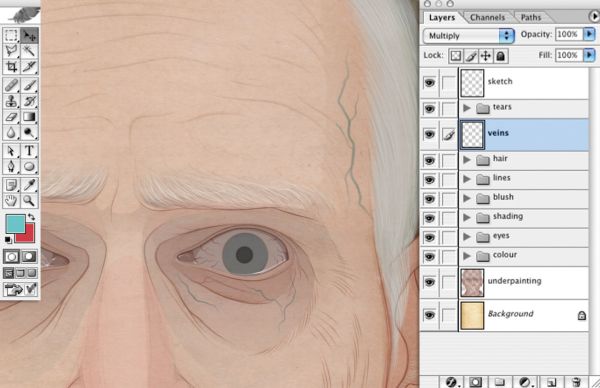Viewport: 600px width, 388px height.
Task: Select the Zoom magnifier tool
Action: pyautogui.click(x=29, y=201)
